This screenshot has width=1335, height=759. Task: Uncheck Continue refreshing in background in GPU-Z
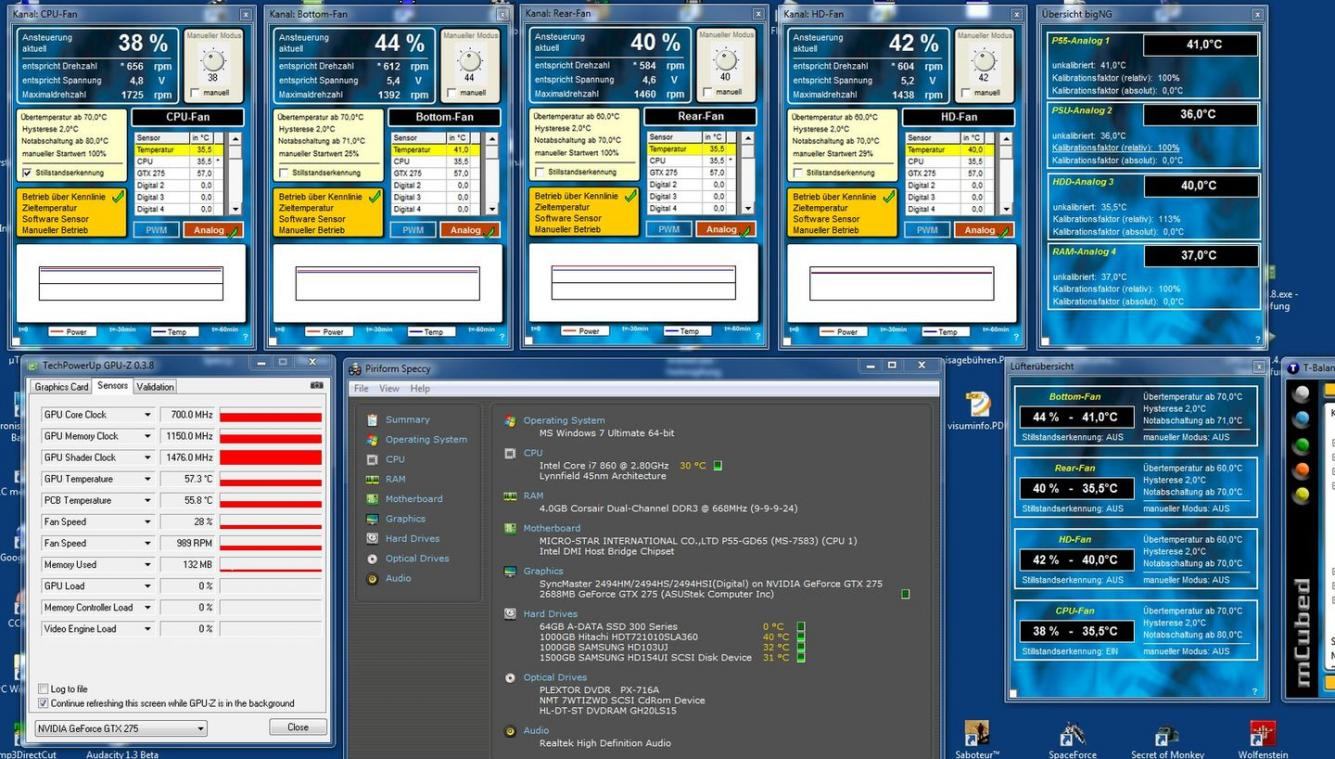point(43,703)
